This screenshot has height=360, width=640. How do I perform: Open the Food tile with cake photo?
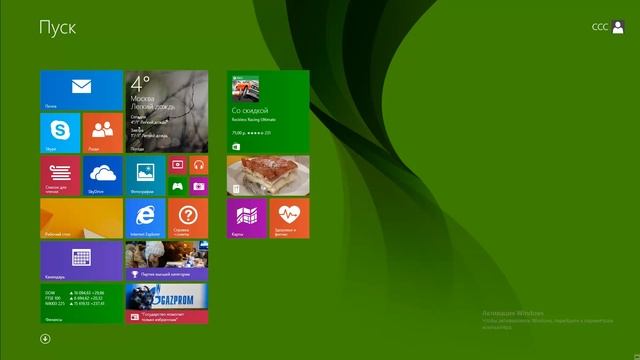coord(268,176)
